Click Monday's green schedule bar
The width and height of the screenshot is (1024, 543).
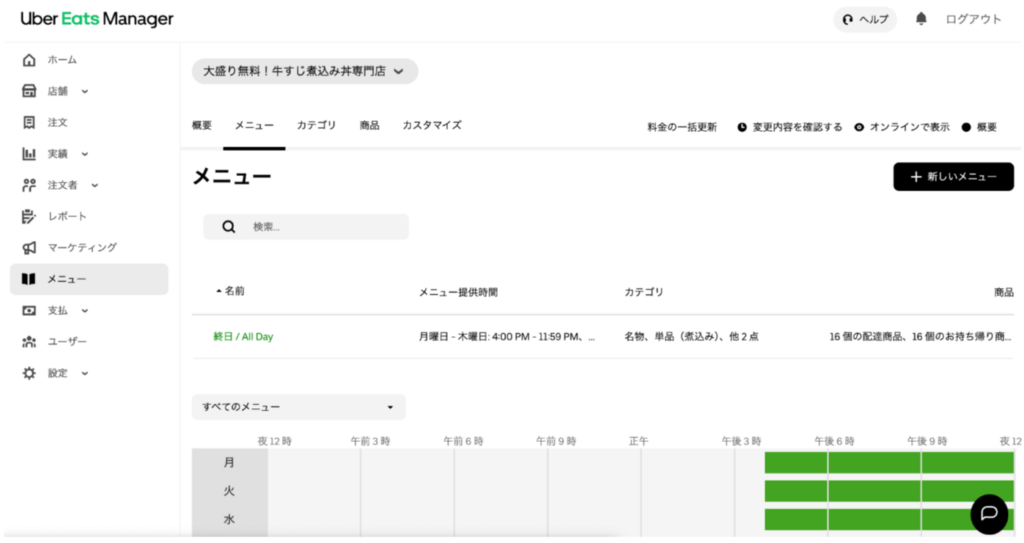[888, 462]
